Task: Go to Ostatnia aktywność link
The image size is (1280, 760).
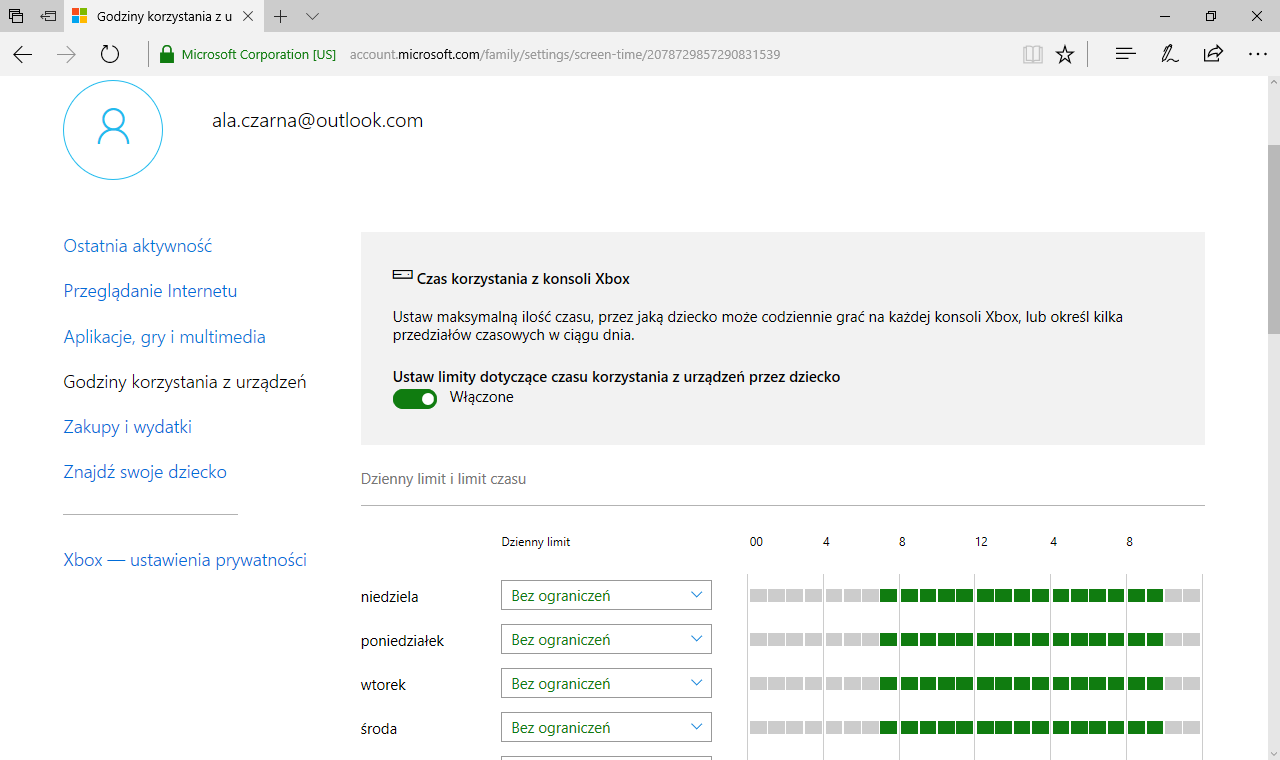Action: click(x=137, y=246)
